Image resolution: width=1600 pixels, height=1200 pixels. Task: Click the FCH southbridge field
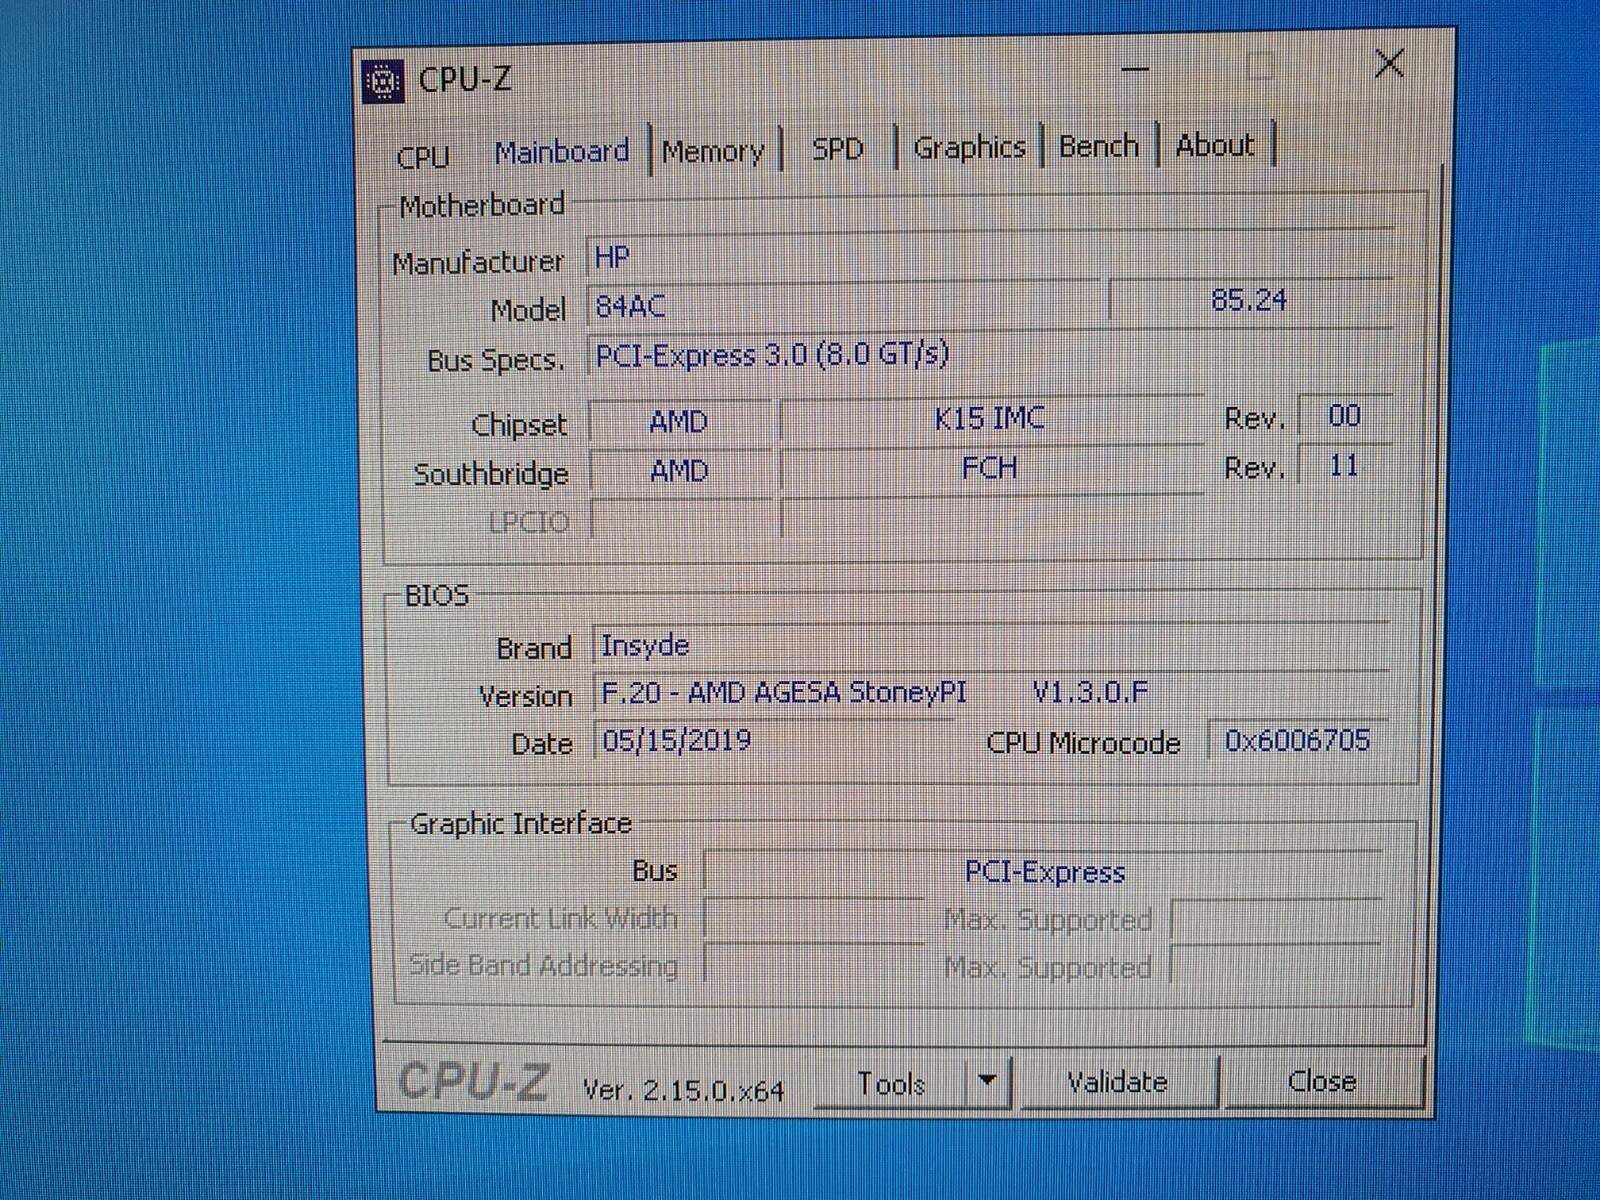pyautogui.click(x=990, y=467)
